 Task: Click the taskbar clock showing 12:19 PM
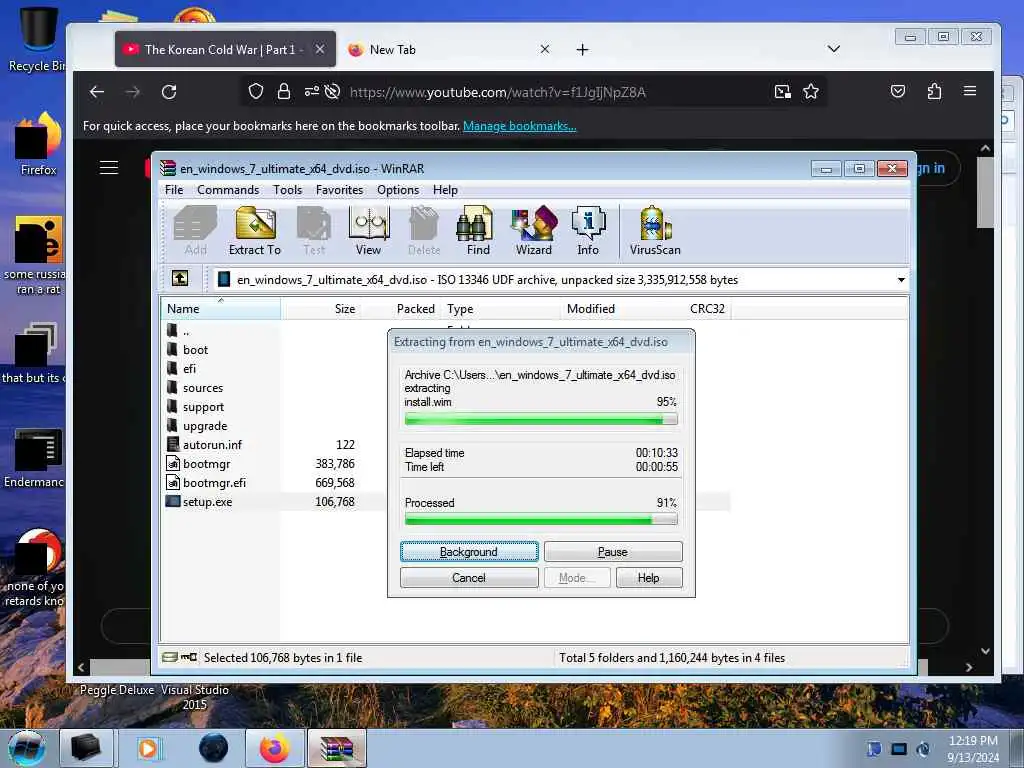tap(972, 748)
